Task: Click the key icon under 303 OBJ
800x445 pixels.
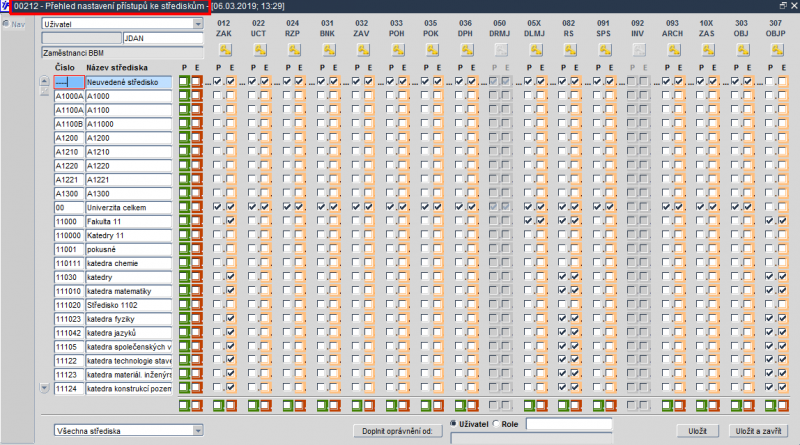Action: point(742,50)
